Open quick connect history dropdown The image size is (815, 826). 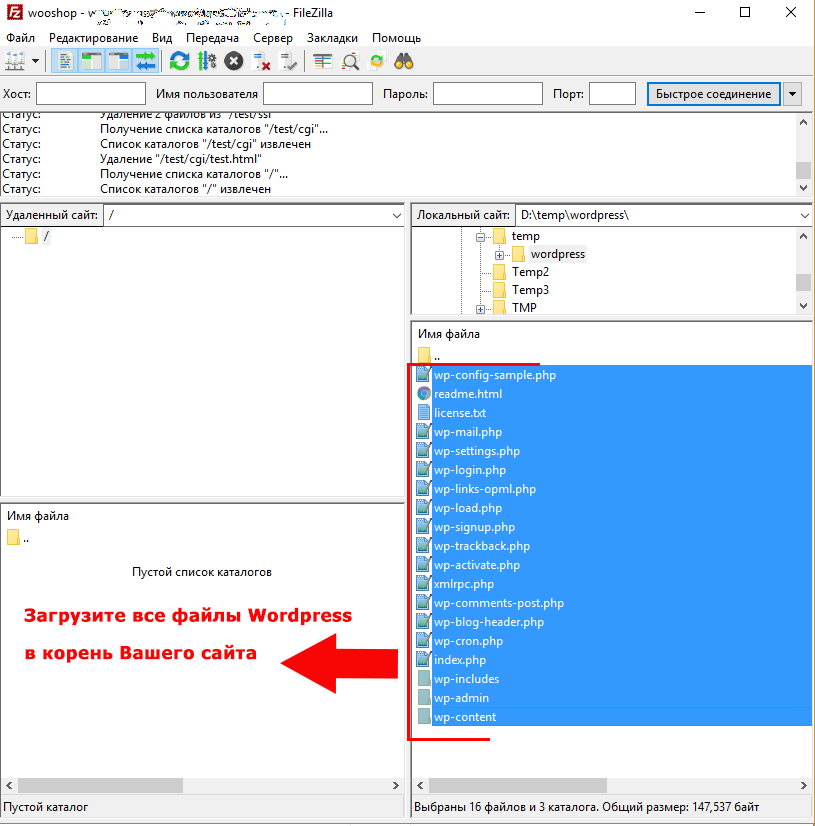792,94
